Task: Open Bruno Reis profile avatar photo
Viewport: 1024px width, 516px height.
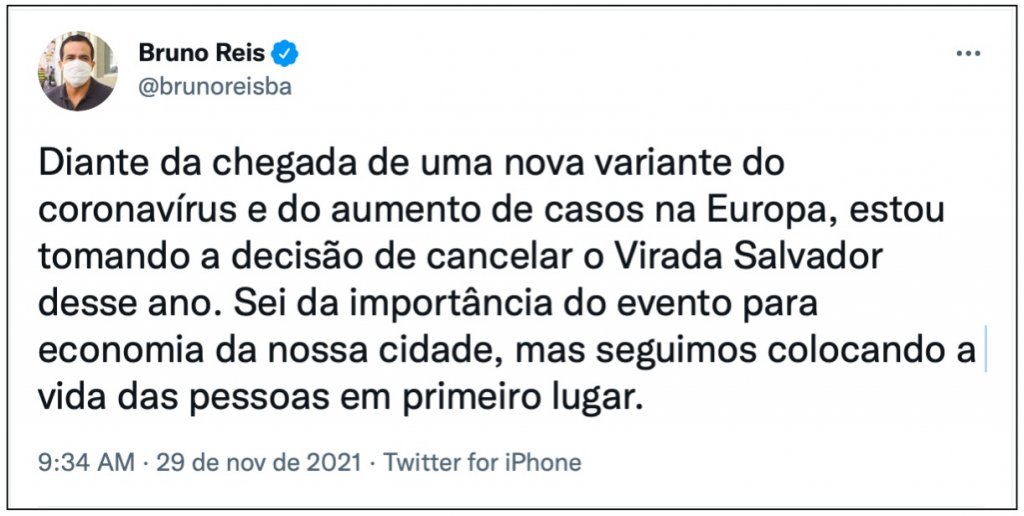Action: tap(78, 71)
